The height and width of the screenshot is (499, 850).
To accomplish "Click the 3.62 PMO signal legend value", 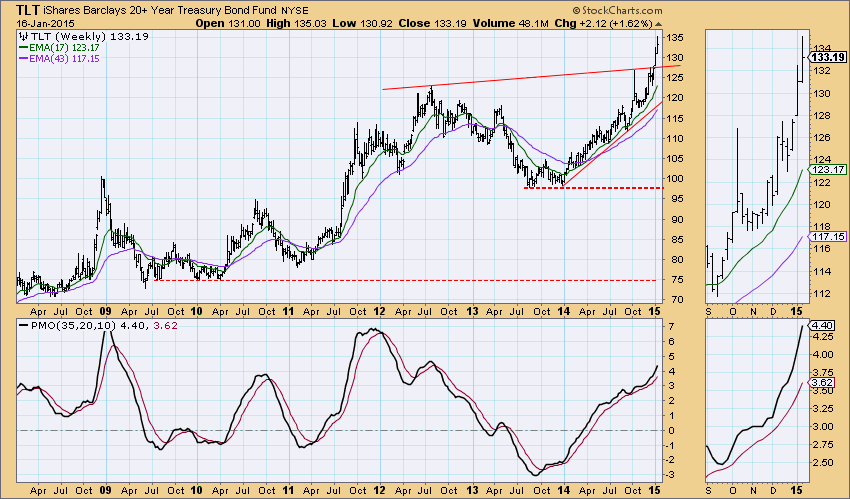I will [166, 326].
